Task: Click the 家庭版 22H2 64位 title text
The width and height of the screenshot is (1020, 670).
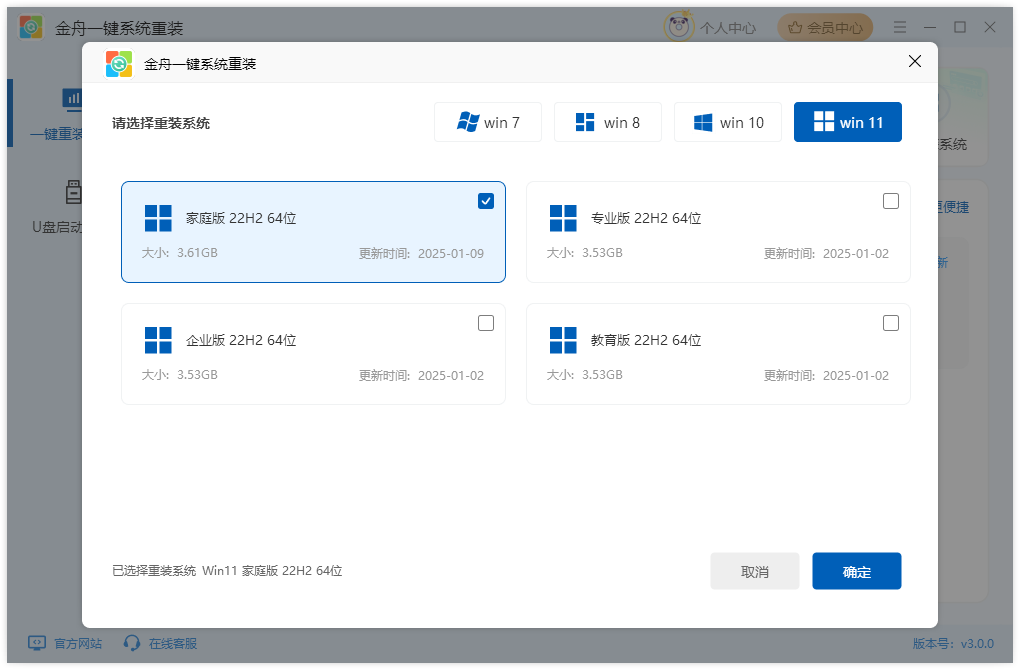Action: click(241, 218)
